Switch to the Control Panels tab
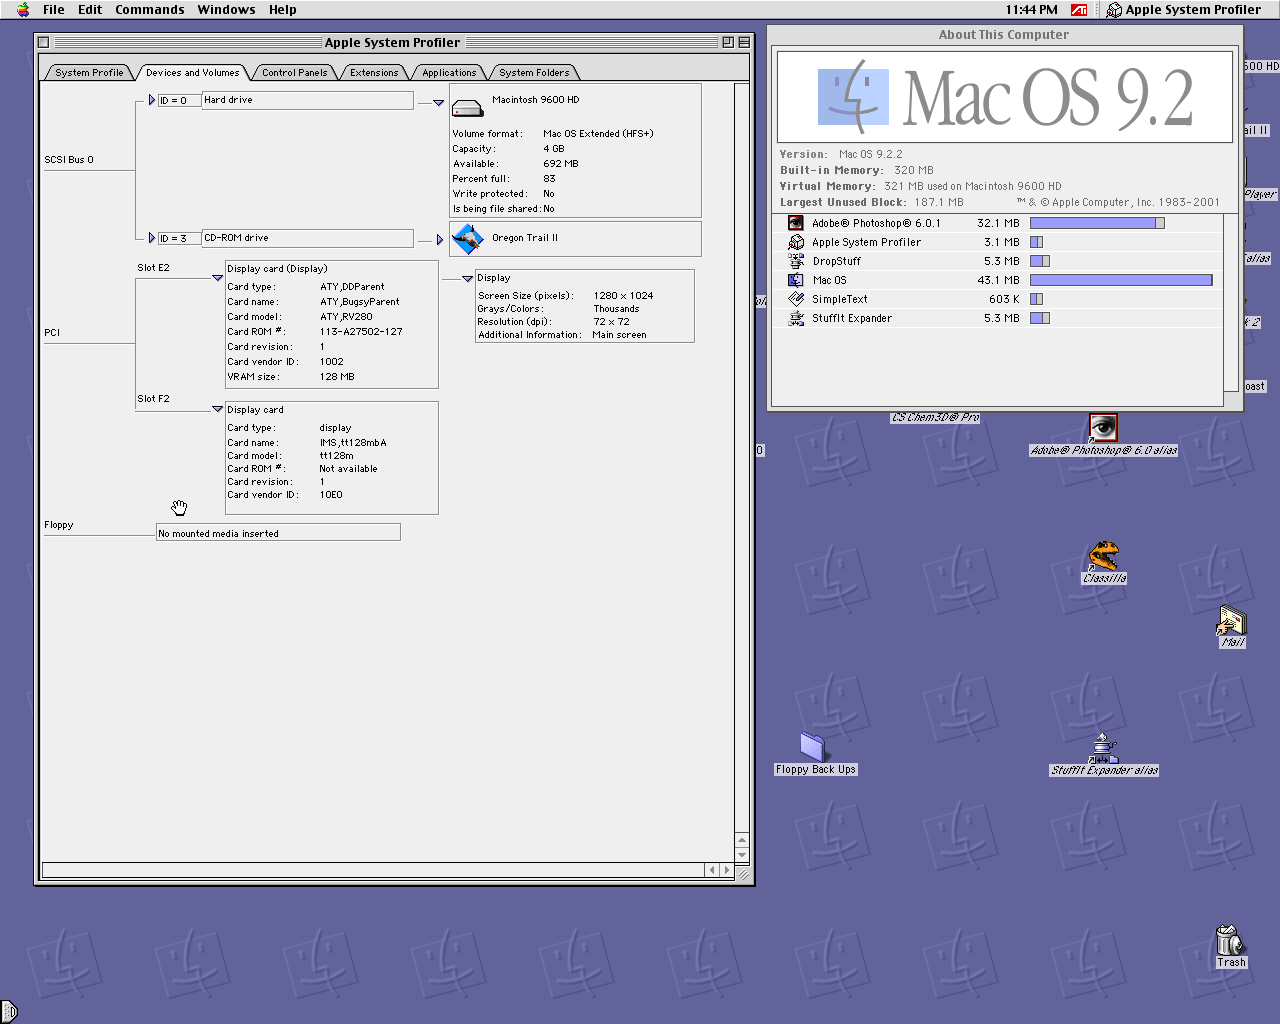Screen dimensions: 1280x1024 click(294, 72)
